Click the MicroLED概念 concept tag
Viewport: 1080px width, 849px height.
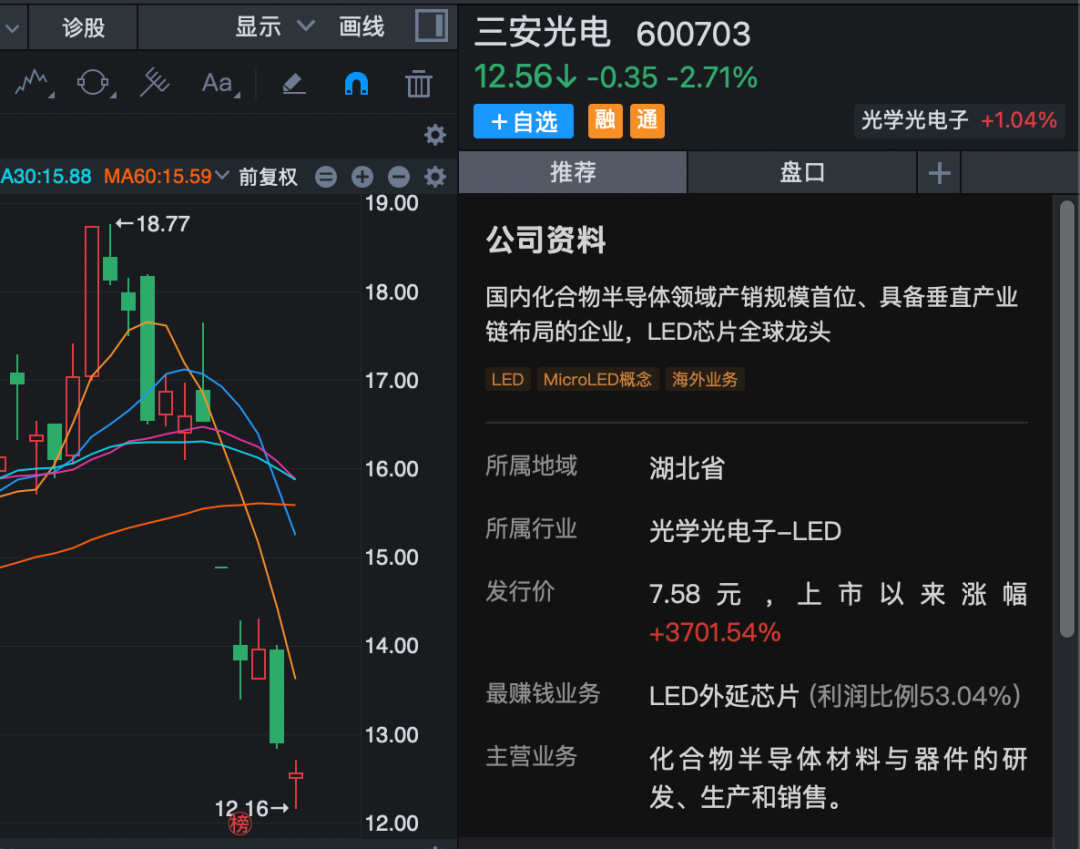(x=598, y=379)
